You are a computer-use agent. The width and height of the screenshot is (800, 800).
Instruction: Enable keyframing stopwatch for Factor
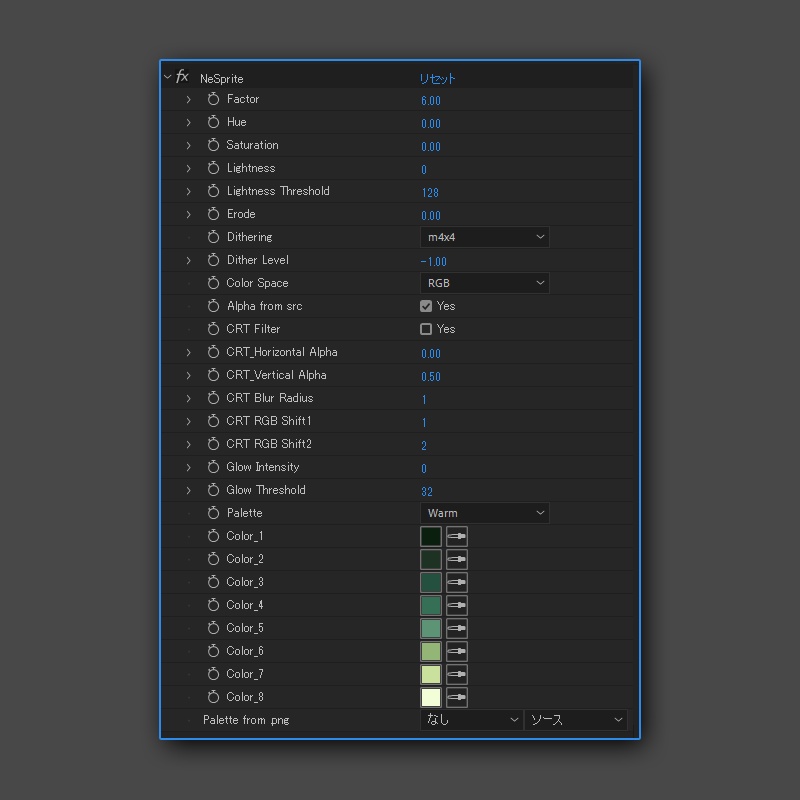212,99
